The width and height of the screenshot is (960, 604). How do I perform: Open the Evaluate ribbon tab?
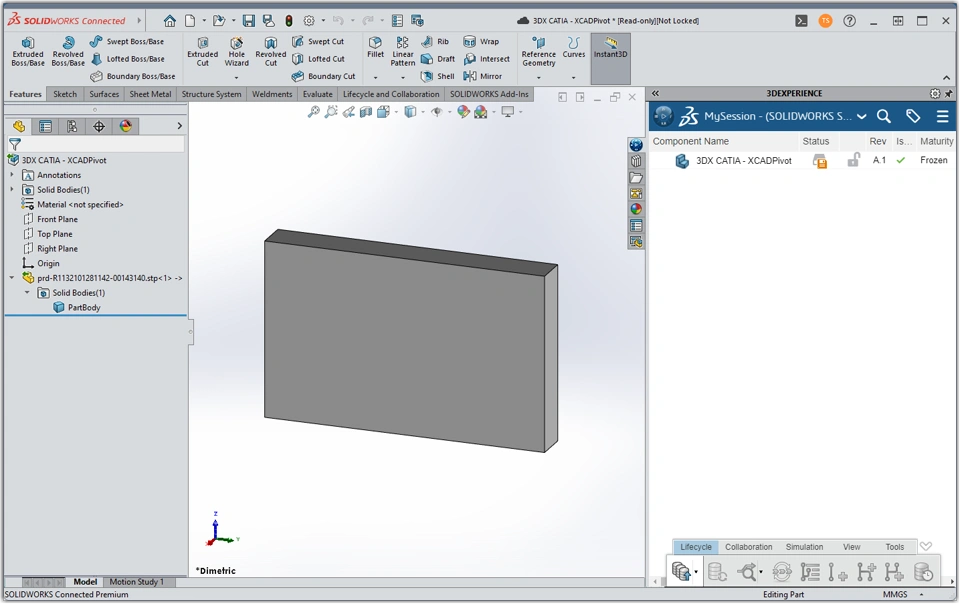(318, 94)
